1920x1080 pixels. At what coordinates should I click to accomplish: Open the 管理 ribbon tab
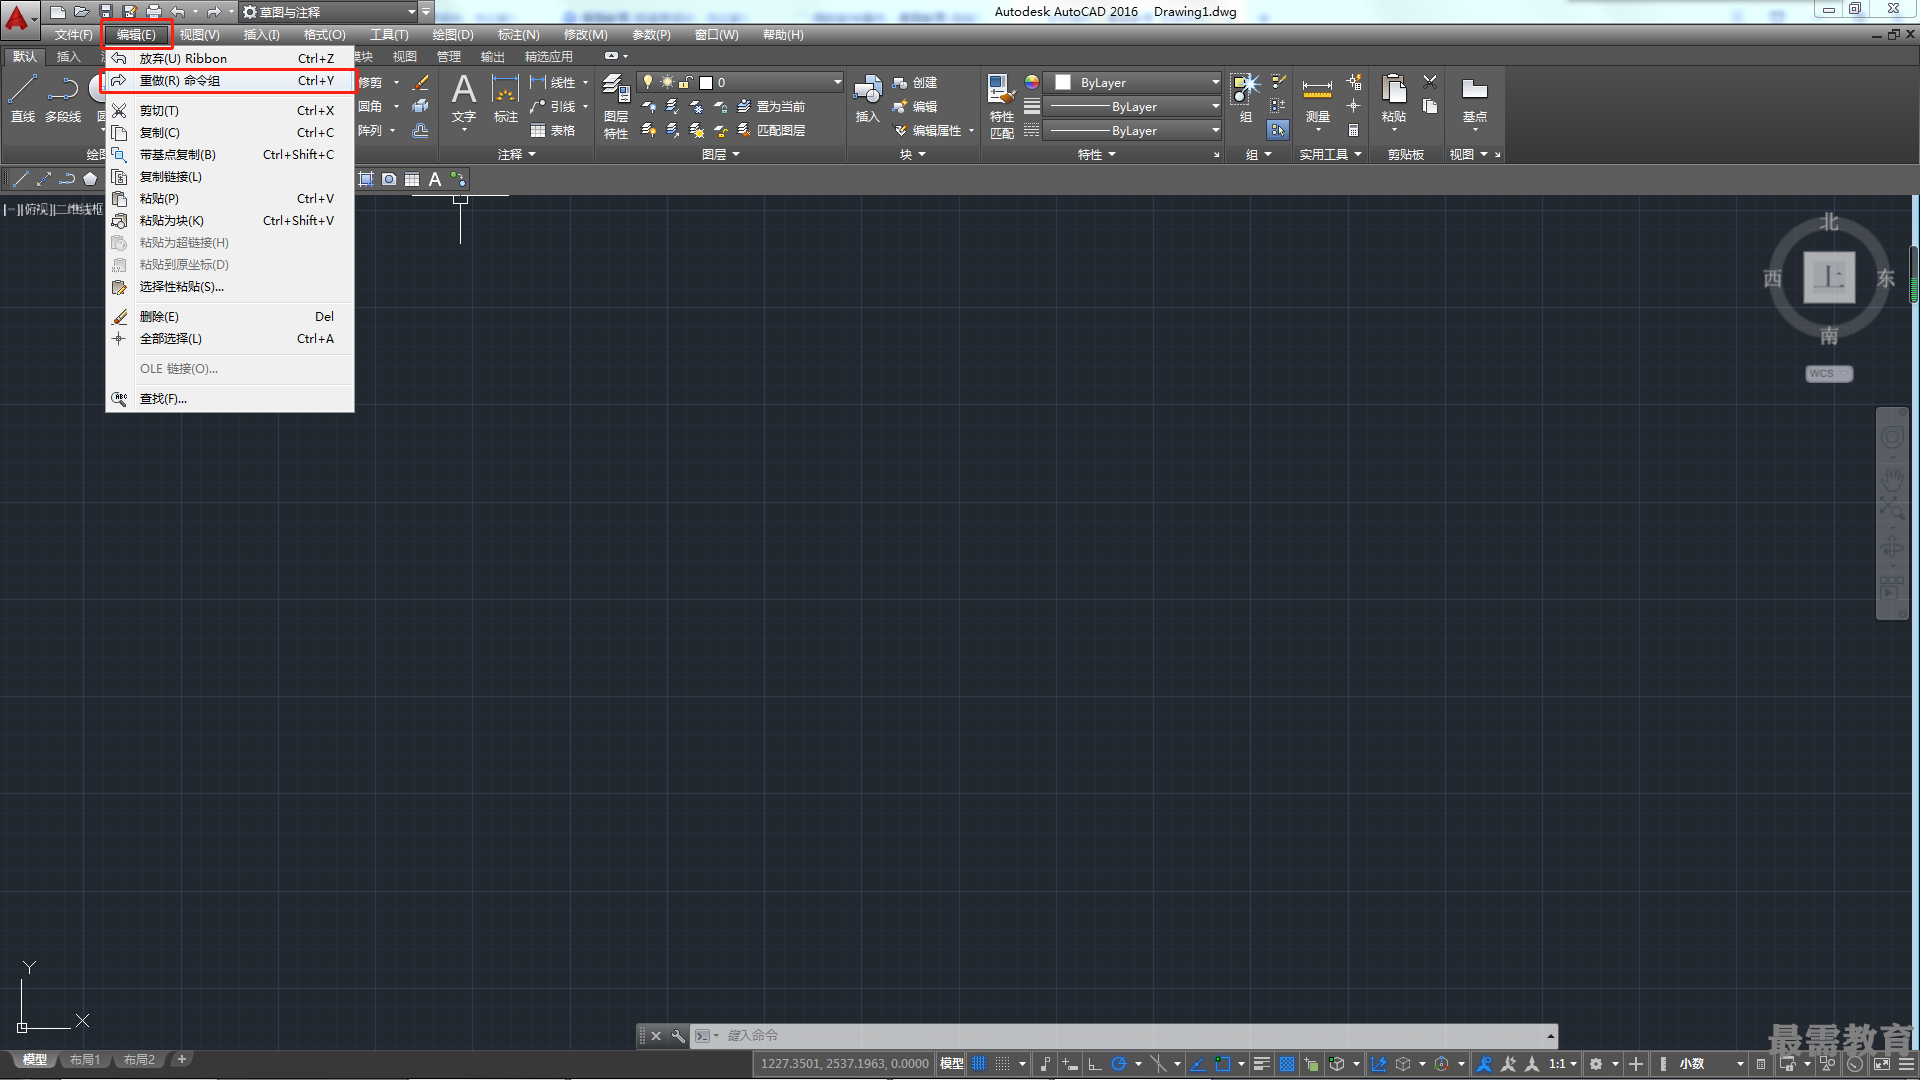[x=449, y=57]
